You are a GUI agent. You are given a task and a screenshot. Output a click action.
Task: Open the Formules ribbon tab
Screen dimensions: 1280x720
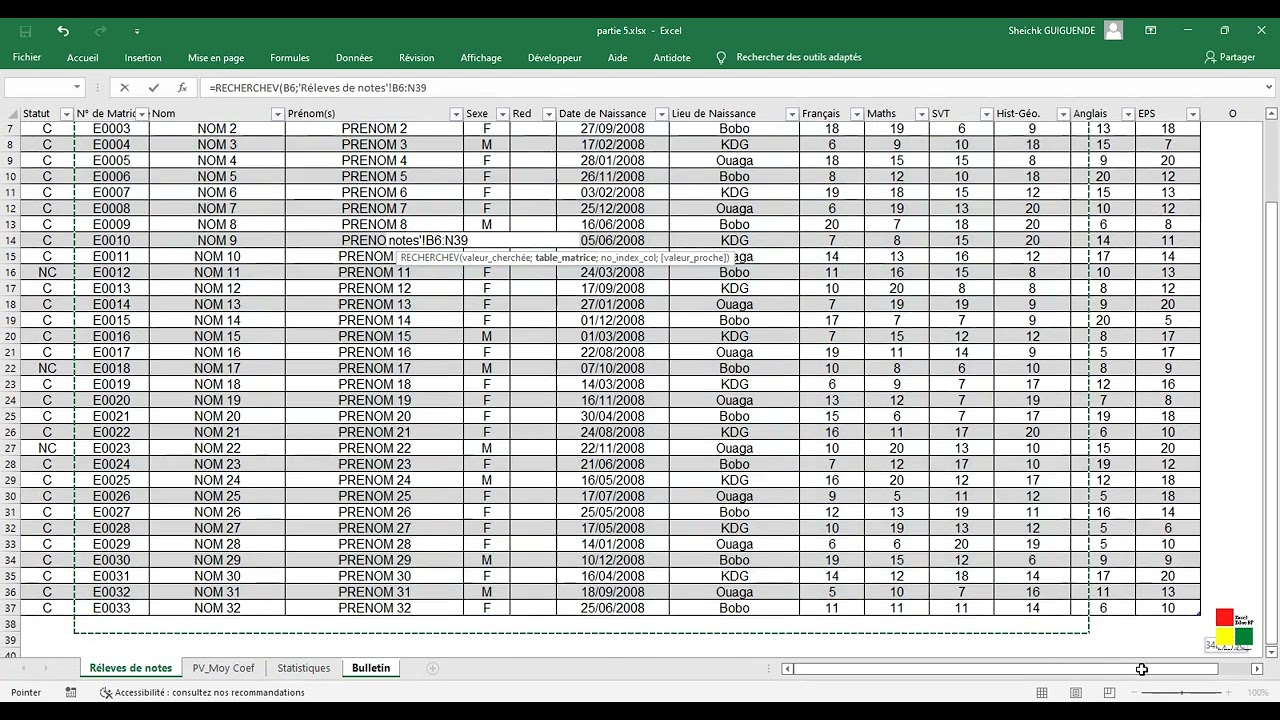tap(290, 57)
